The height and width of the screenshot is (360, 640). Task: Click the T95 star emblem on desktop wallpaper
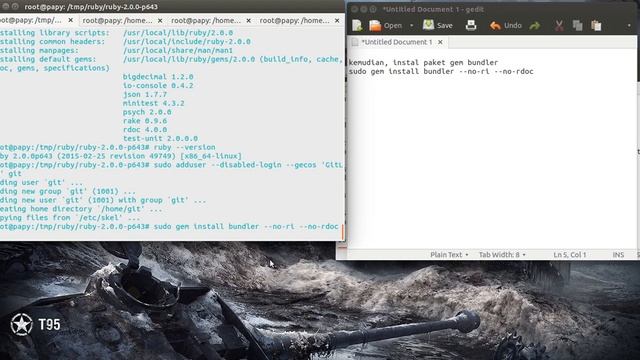(21, 325)
